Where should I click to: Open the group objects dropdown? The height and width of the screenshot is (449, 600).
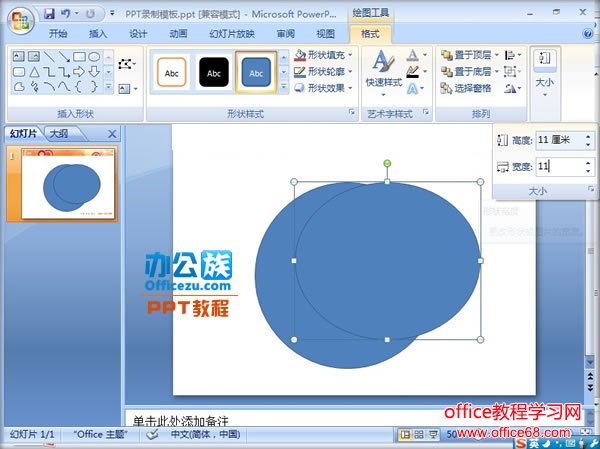click(513, 72)
